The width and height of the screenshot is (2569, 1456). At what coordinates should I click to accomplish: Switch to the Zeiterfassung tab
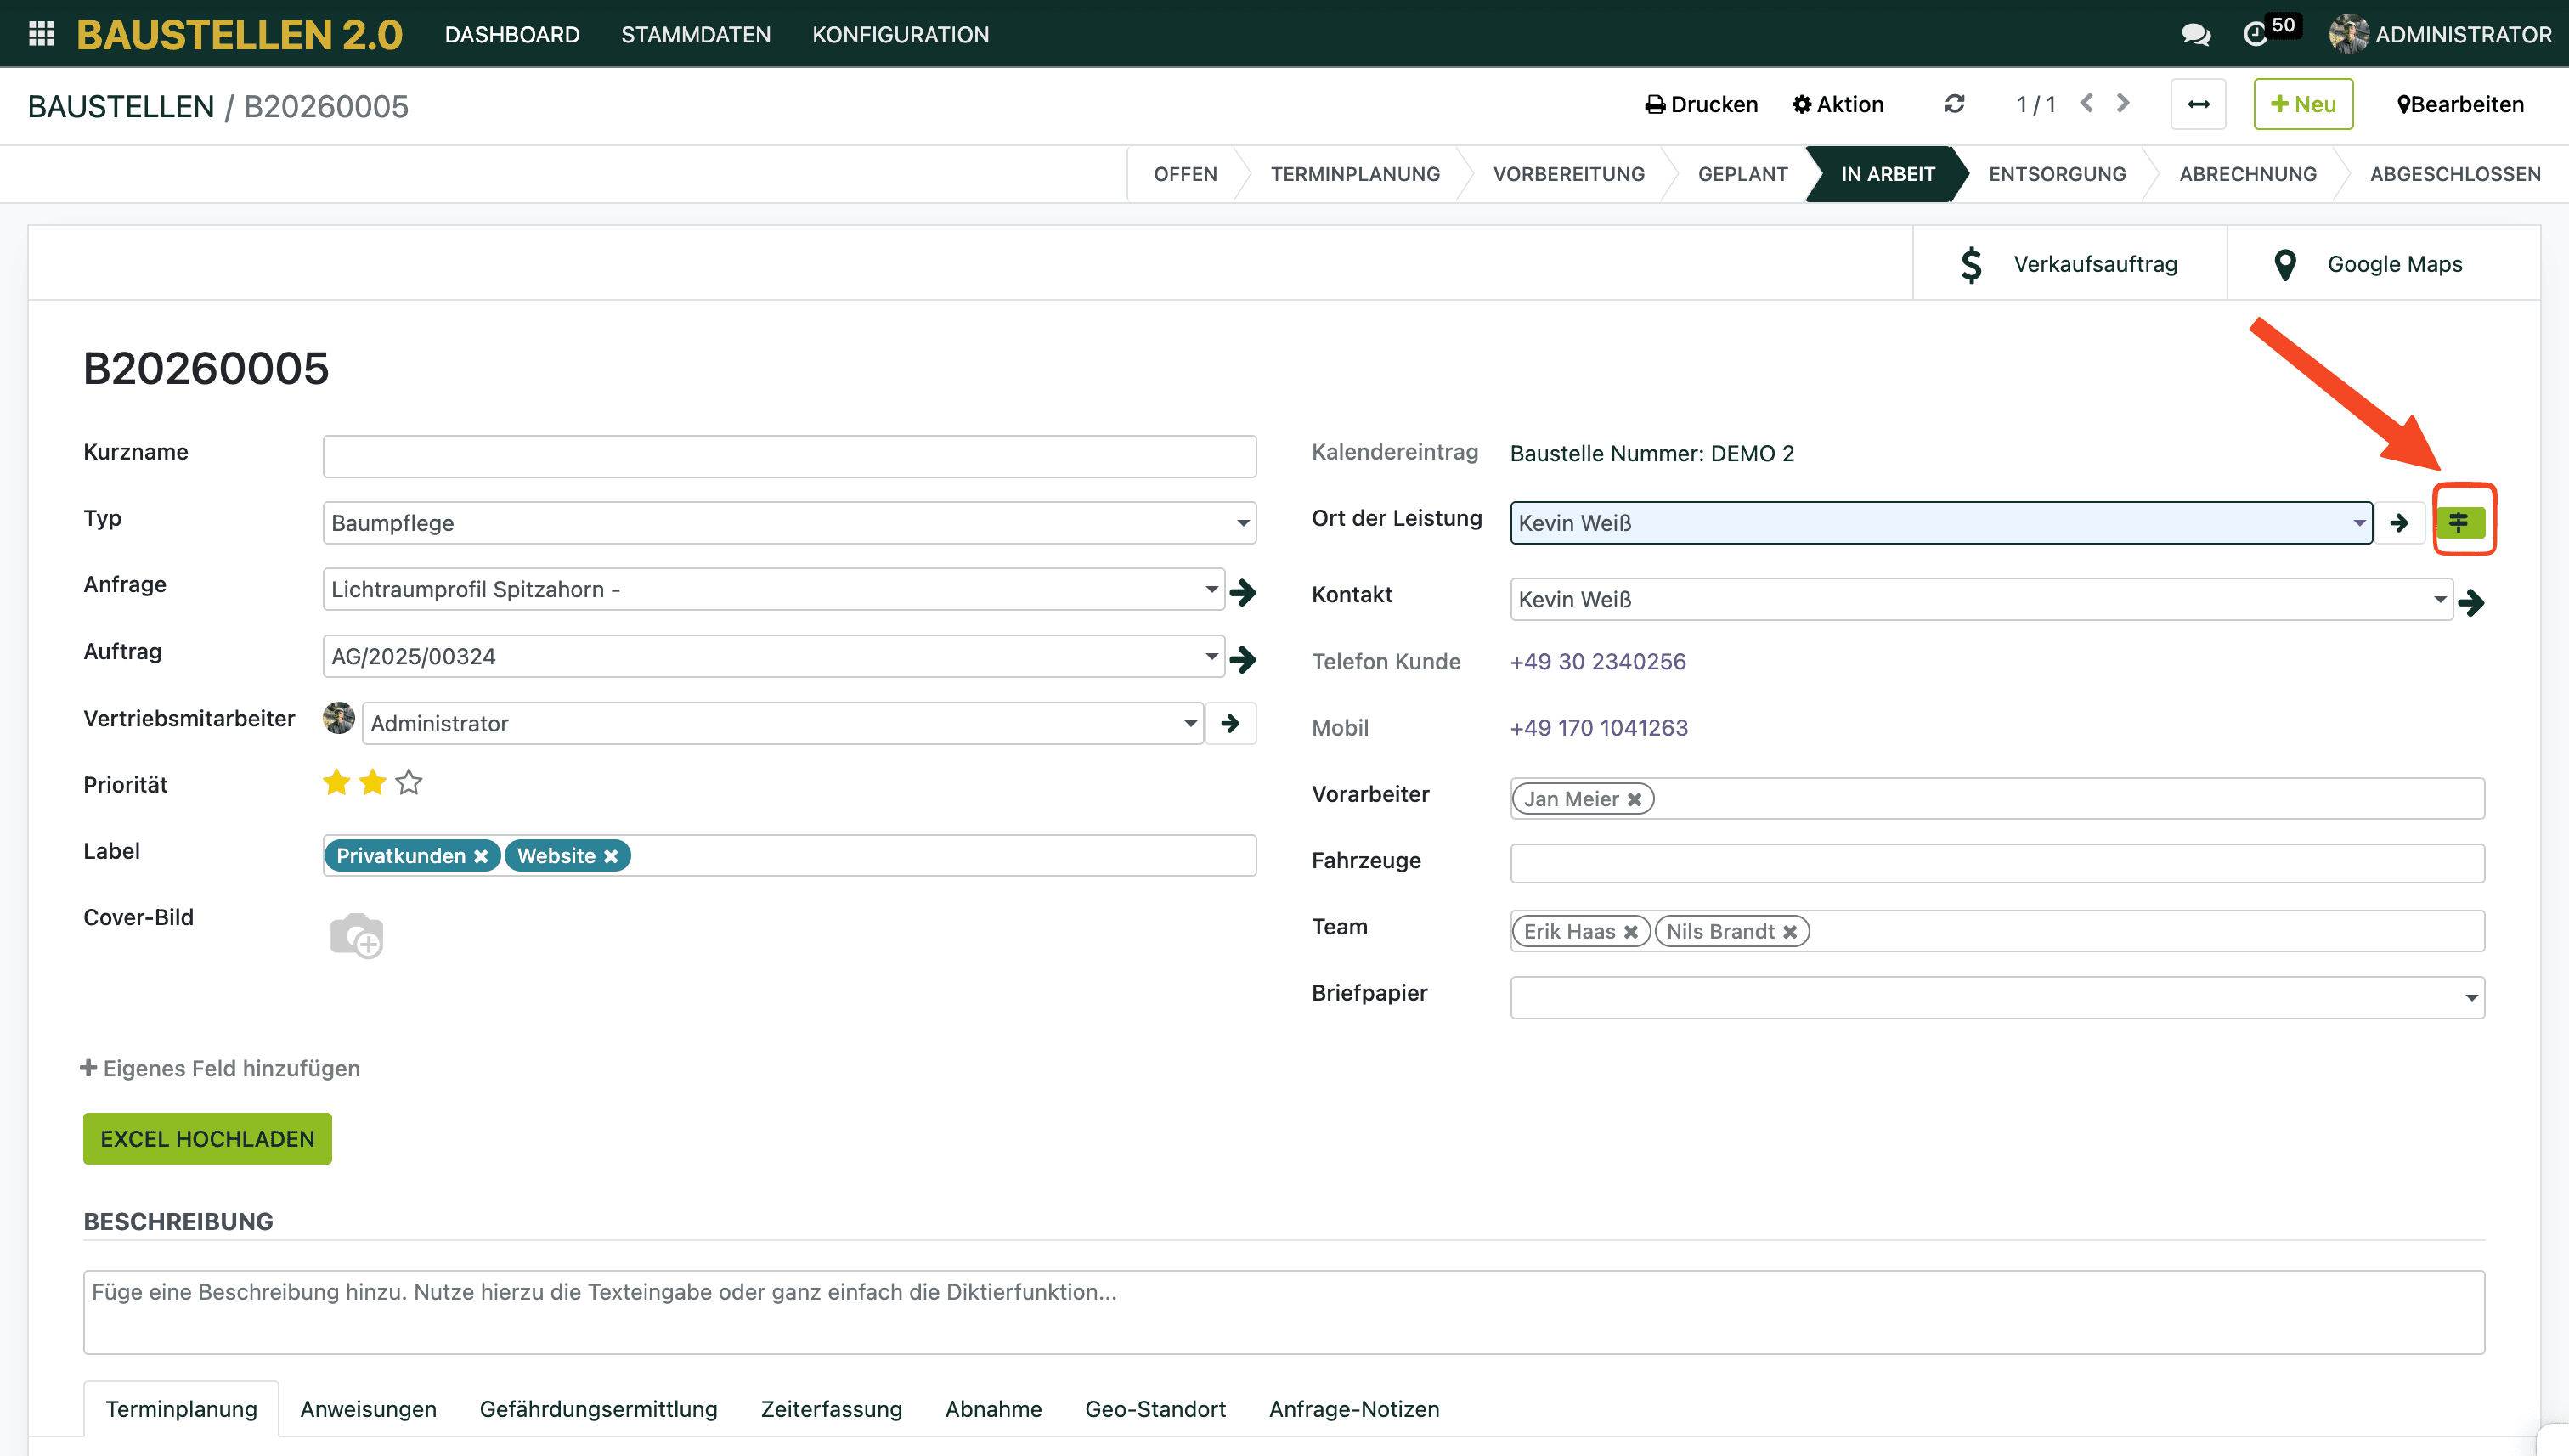pyautogui.click(x=830, y=1409)
